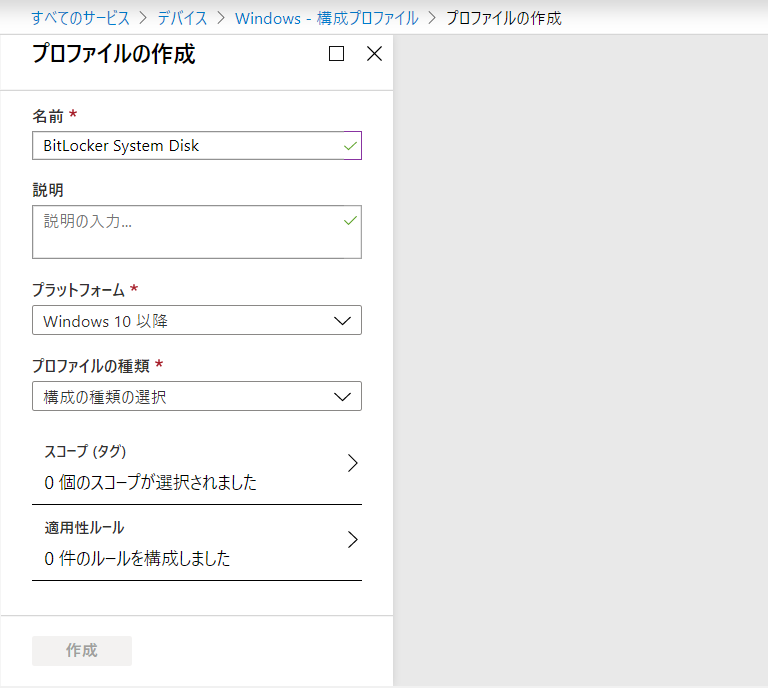
Task: Click the green checkmark in the 名前 field
Action: coord(350,146)
